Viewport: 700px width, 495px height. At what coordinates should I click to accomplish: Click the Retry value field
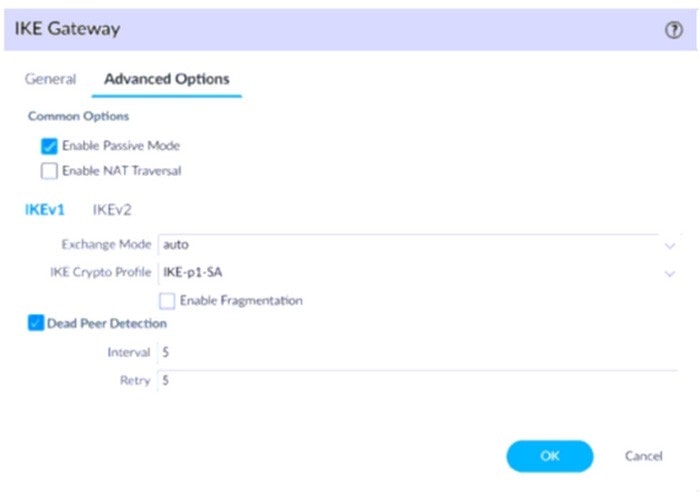coord(418,381)
